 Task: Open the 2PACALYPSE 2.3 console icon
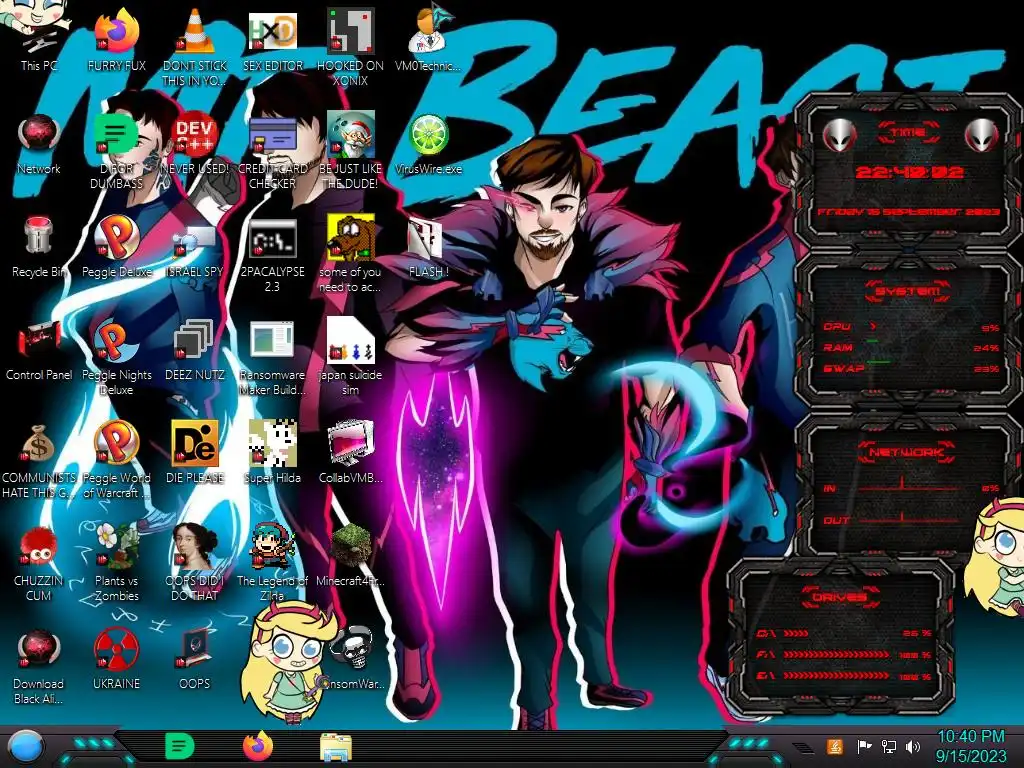[x=272, y=253]
